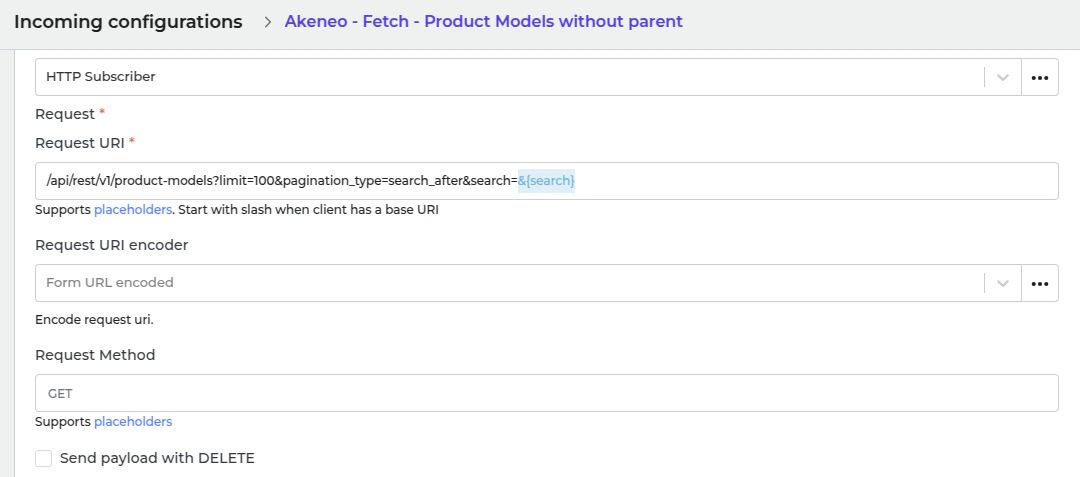Viewport: 1080px width, 477px height.
Task: Open the HTTP Subscriber three-dots options menu
Action: point(1039,77)
